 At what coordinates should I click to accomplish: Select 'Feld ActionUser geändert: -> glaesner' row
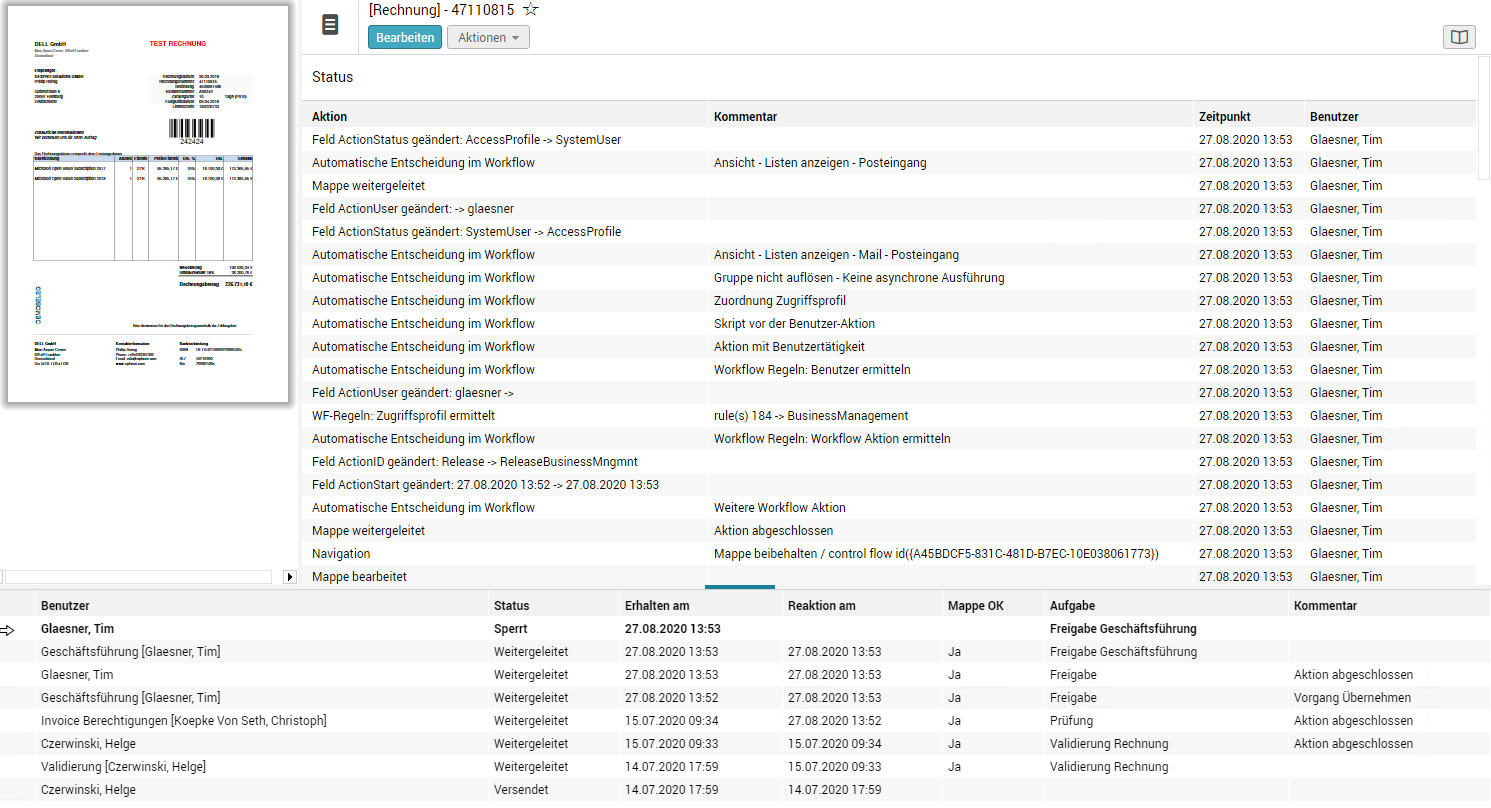(889, 209)
